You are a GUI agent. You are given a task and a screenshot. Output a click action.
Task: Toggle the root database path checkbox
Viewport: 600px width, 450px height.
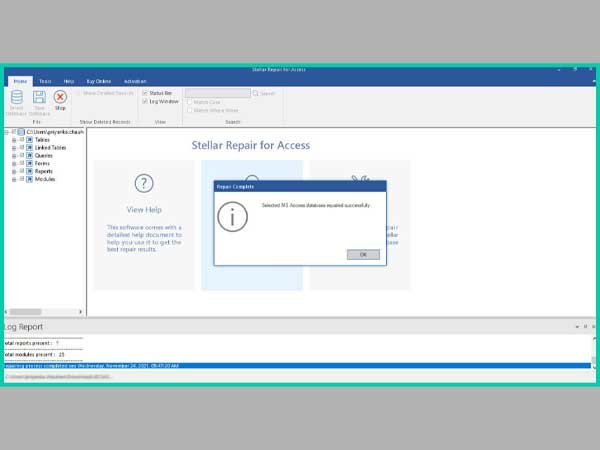14,132
